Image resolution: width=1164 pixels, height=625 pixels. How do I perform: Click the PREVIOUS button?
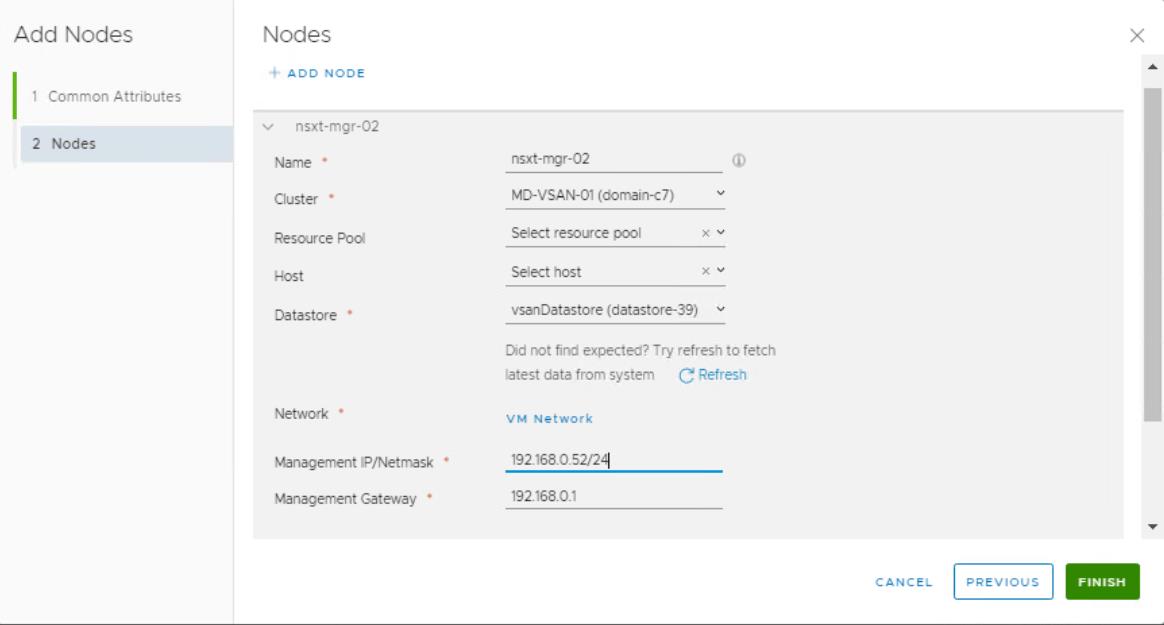1003,582
